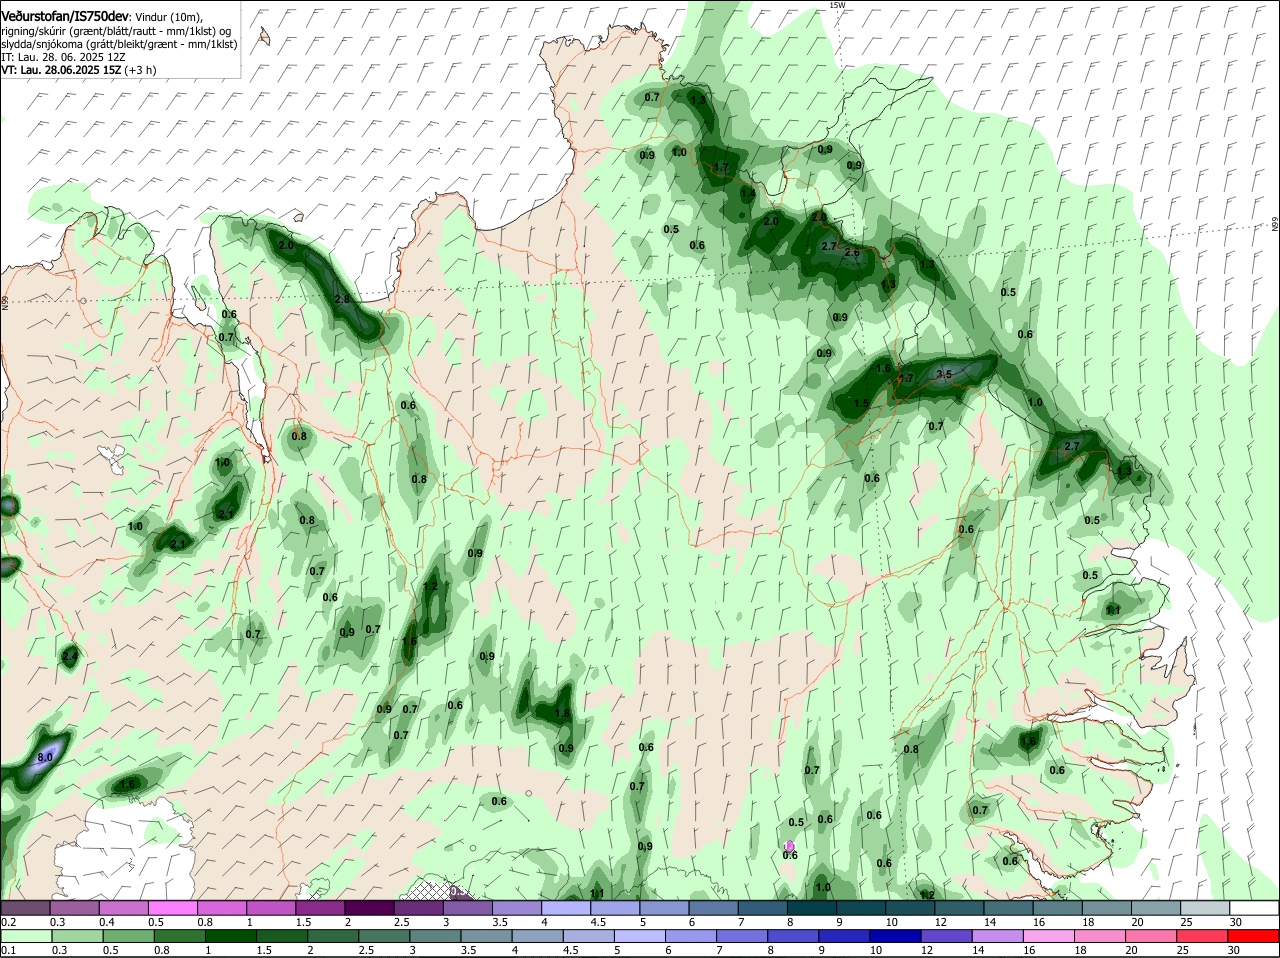Select the white above-30 swatch on the upper scale
This screenshot has height=958, width=1280.
pos(1255,908)
